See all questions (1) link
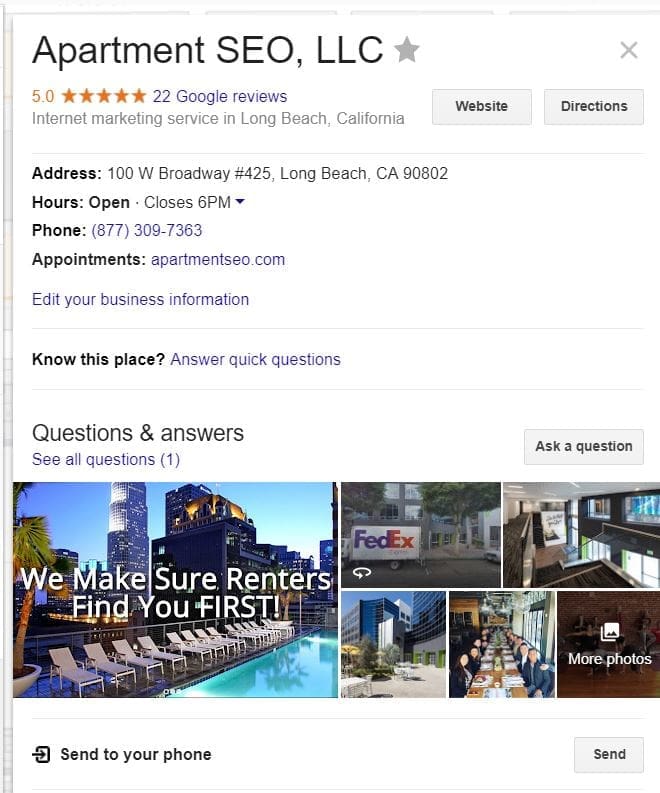Viewport: 660px width, 793px height. pyautogui.click(x=106, y=460)
